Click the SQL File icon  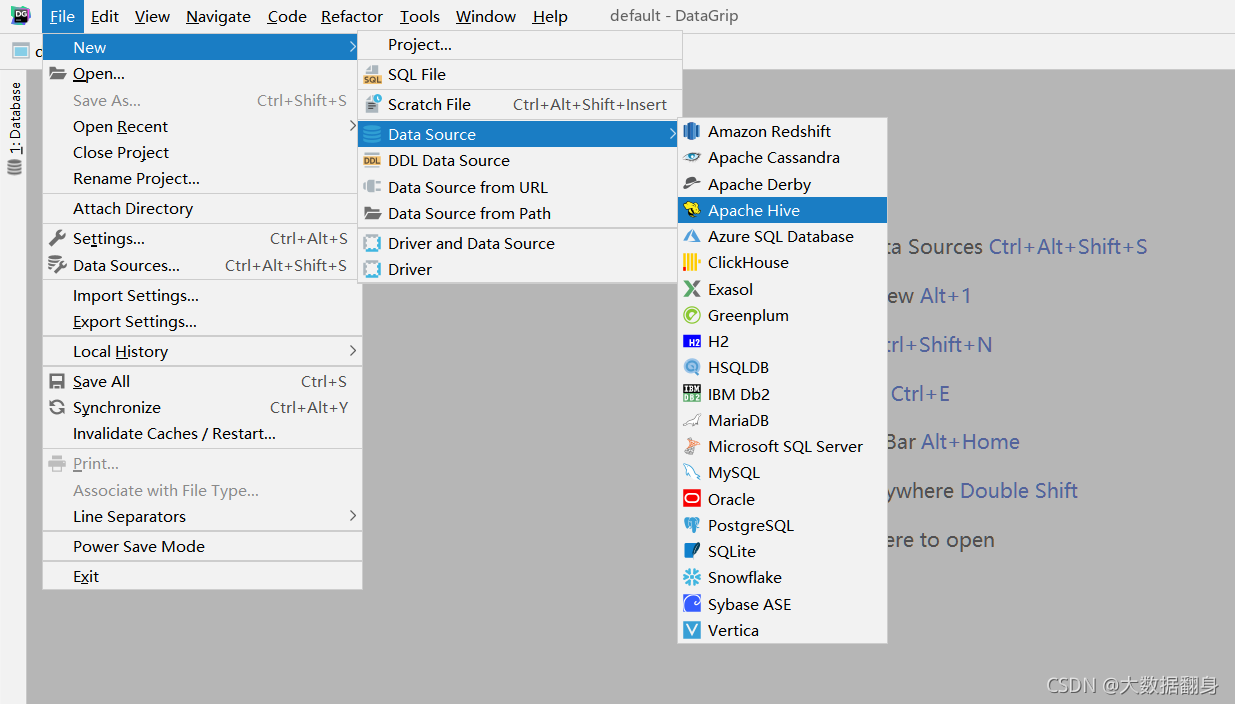click(372, 75)
